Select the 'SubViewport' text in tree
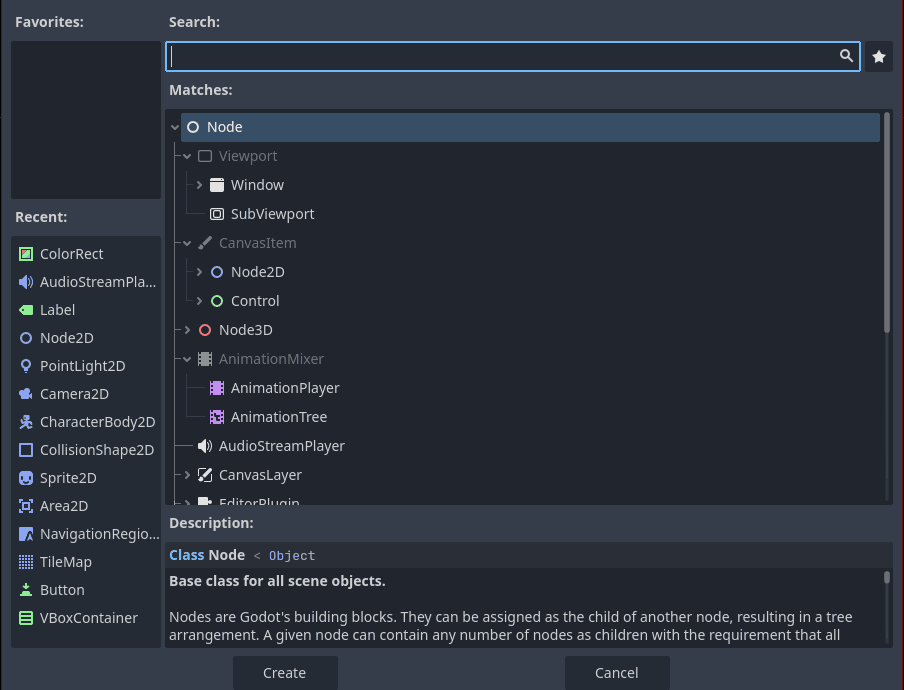This screenshot has height=690, width=904. point(273,214)
